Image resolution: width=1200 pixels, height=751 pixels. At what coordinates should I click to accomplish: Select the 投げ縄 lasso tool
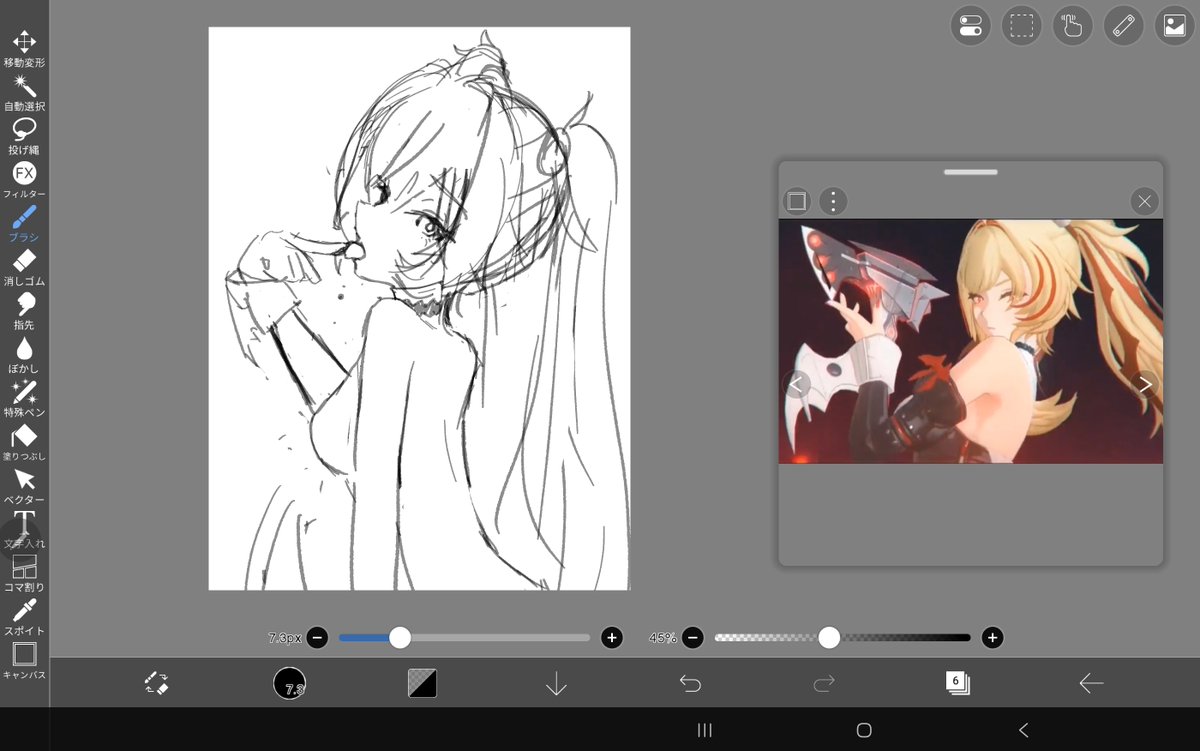[x=24, y=136]
